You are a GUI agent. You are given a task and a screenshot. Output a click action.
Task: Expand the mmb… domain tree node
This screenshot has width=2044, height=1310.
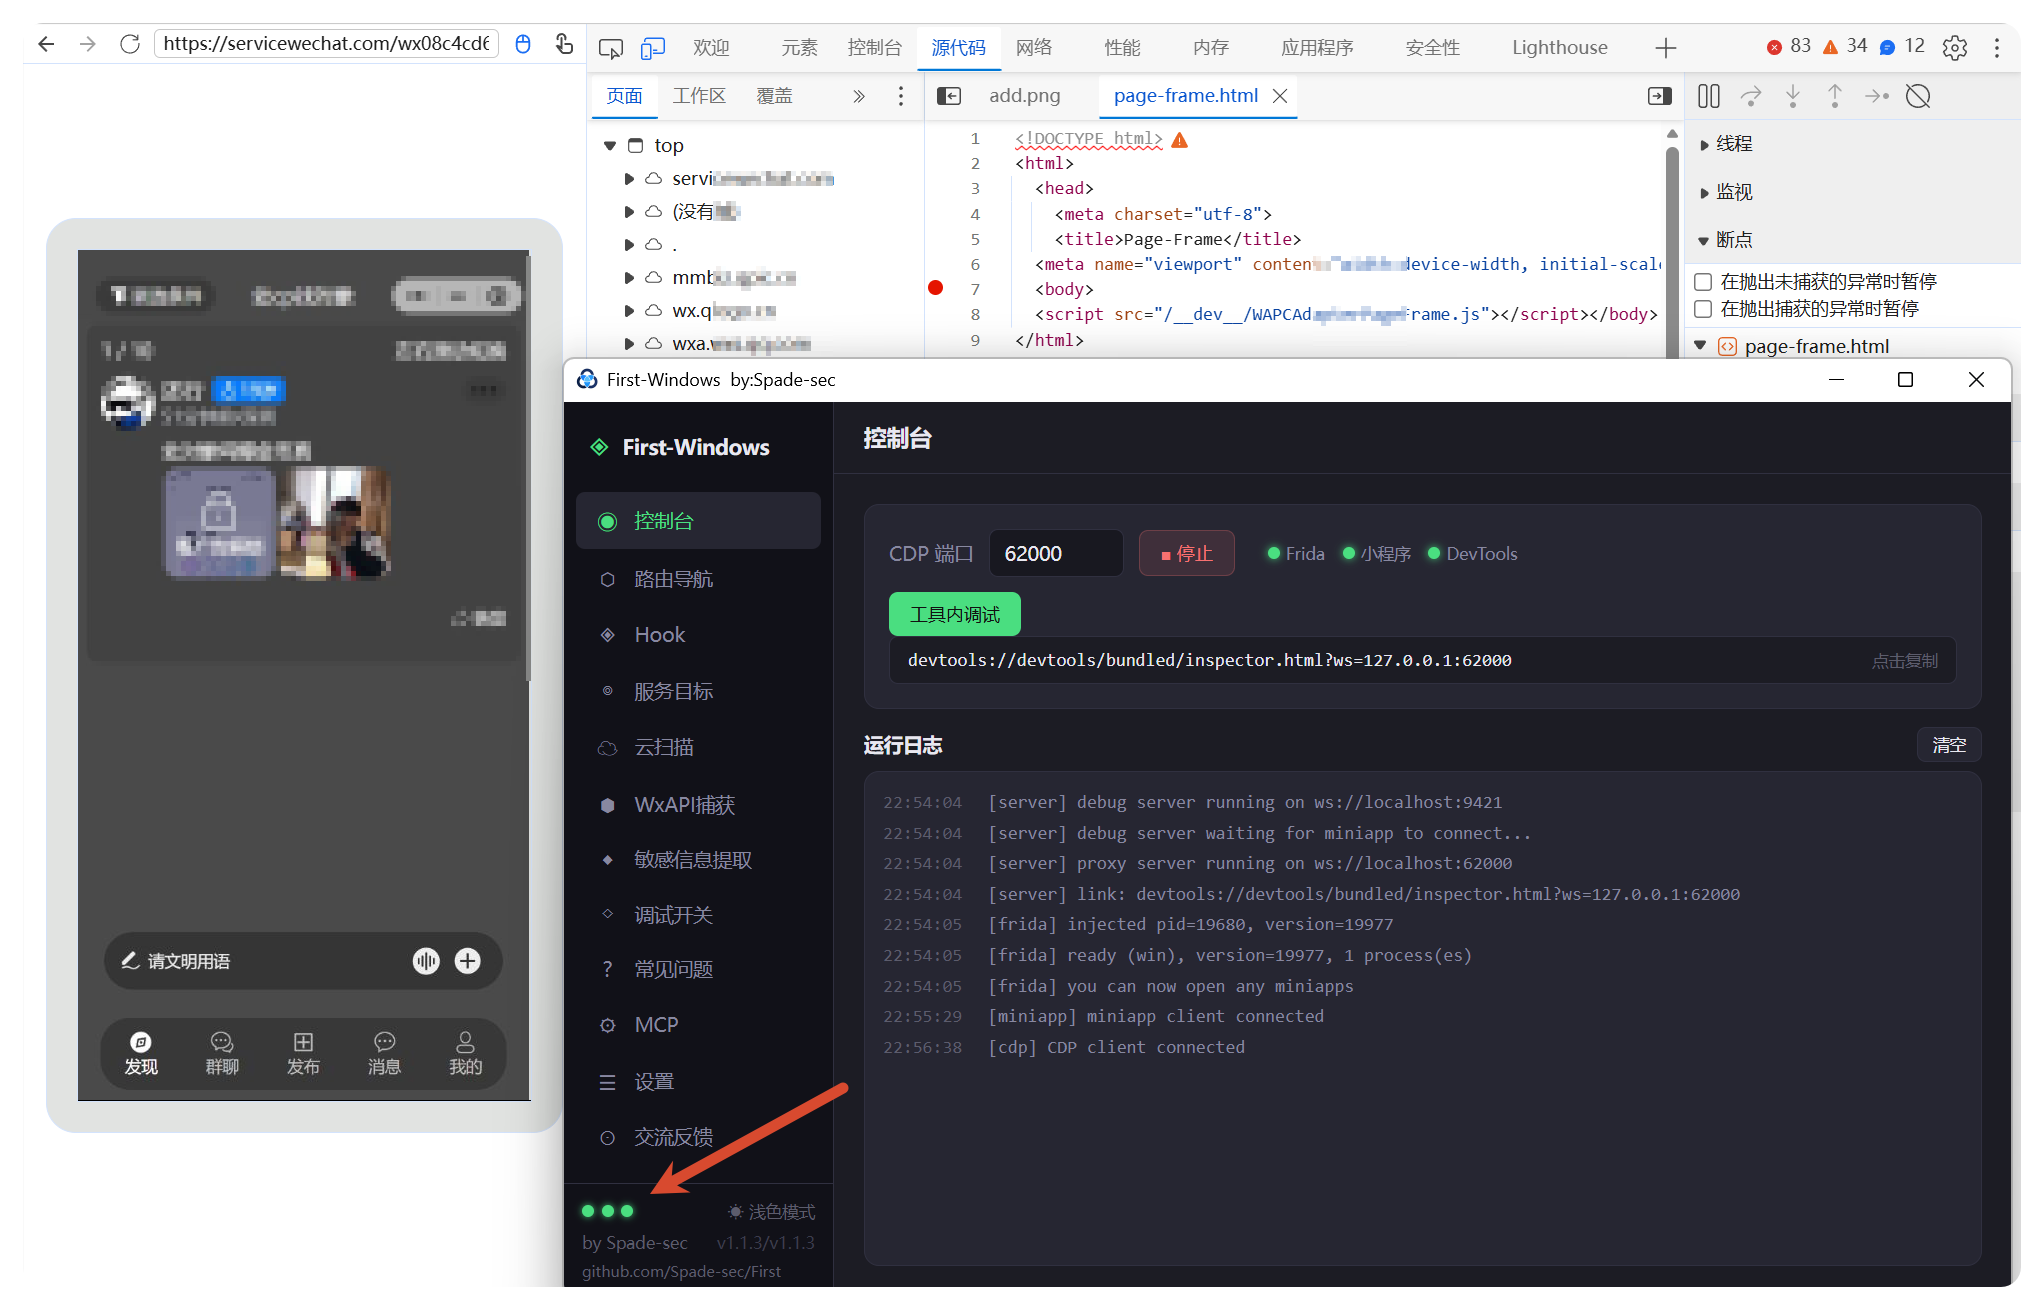(629, 278)
